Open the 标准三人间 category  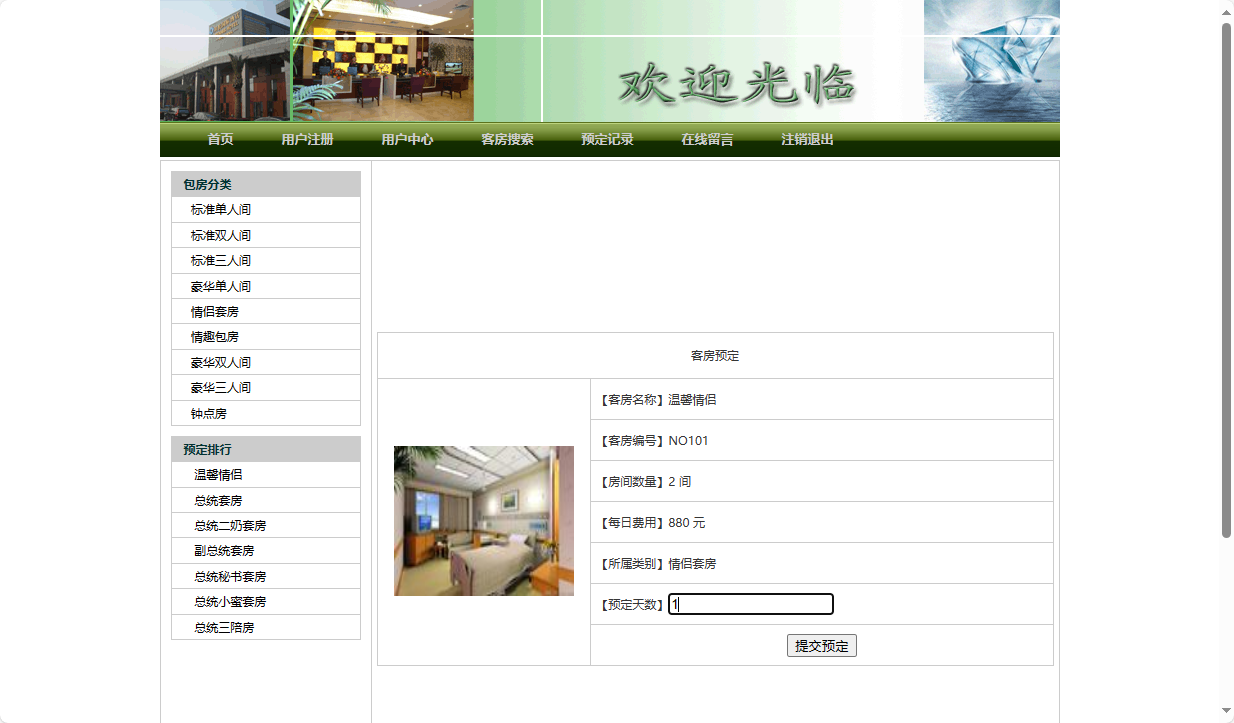pos(219,260)
